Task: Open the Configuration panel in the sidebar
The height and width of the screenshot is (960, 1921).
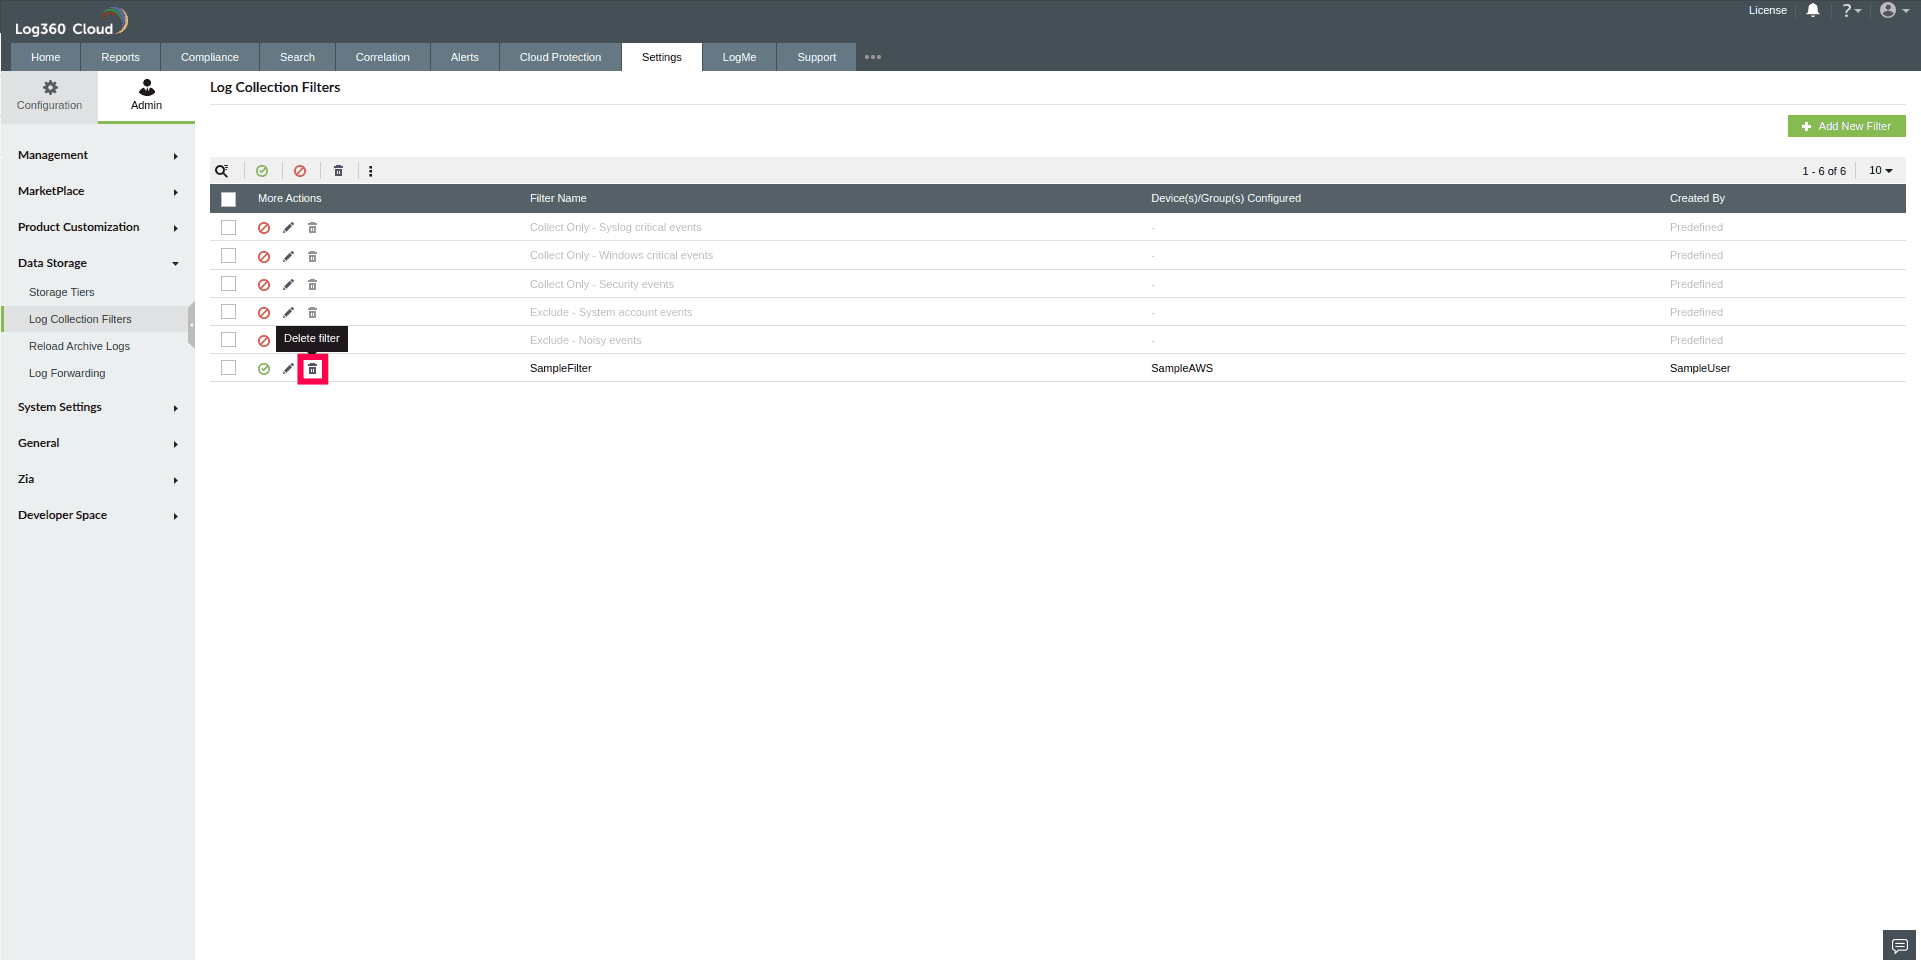Action: point(49,95)
